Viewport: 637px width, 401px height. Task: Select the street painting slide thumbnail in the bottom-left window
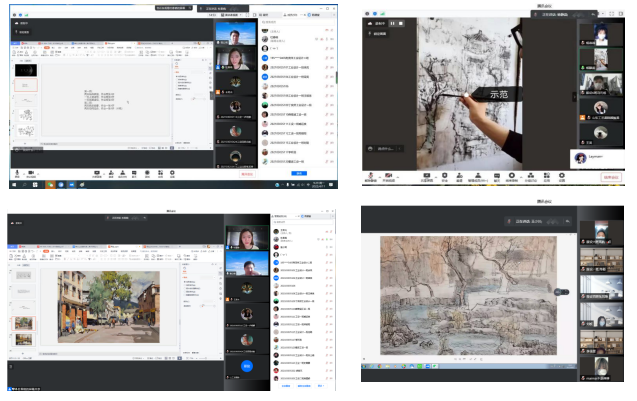[x=23, y=323]
